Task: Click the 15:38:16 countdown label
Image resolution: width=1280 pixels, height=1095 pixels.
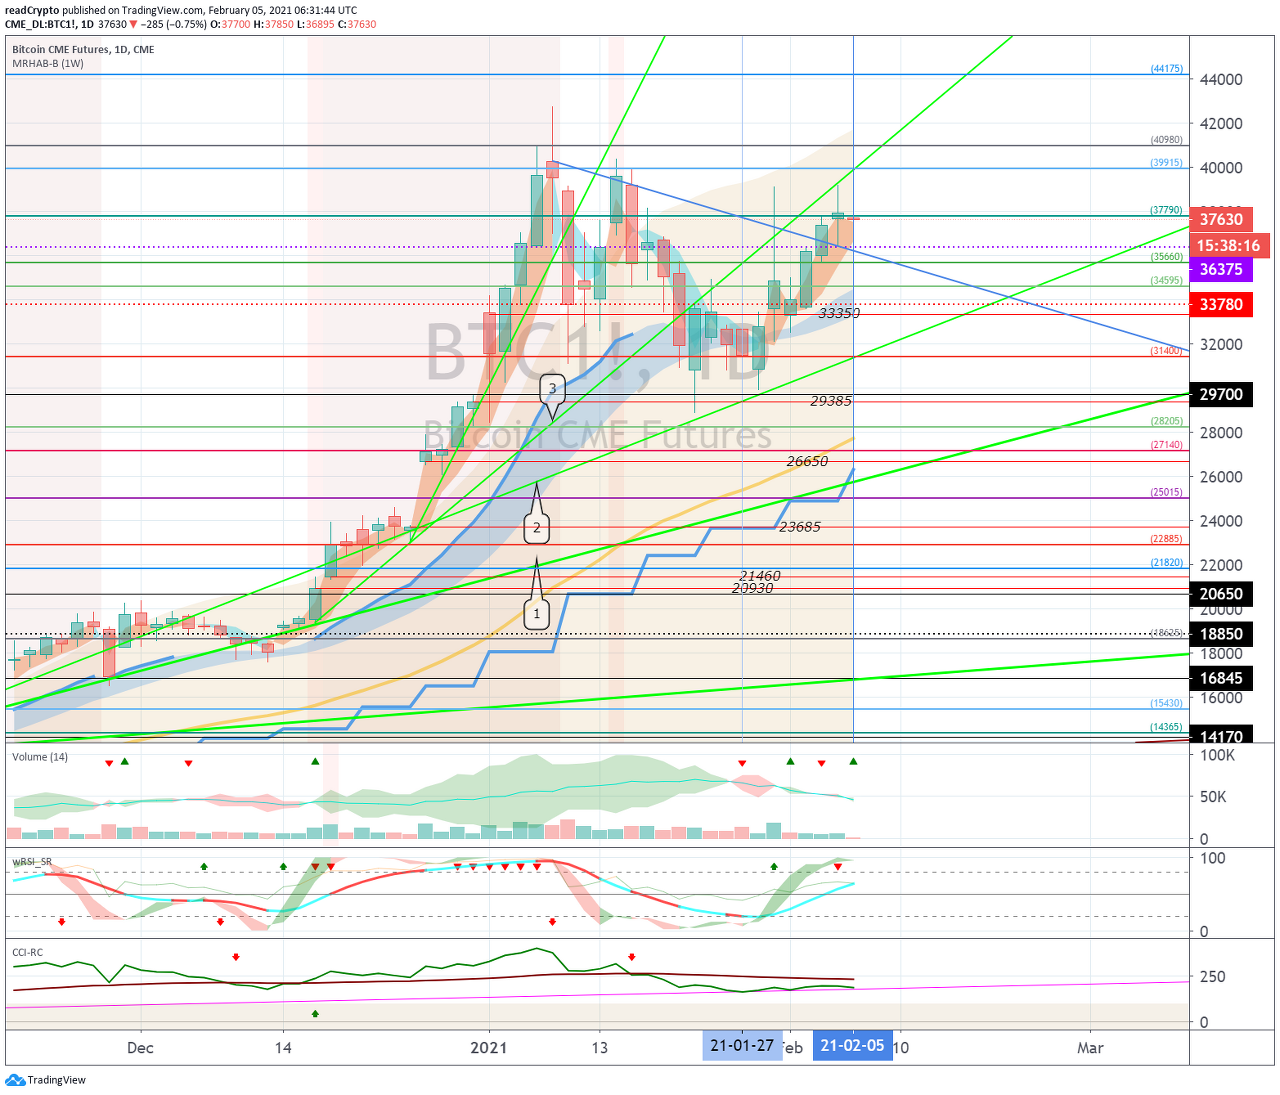Action: 1228,245
